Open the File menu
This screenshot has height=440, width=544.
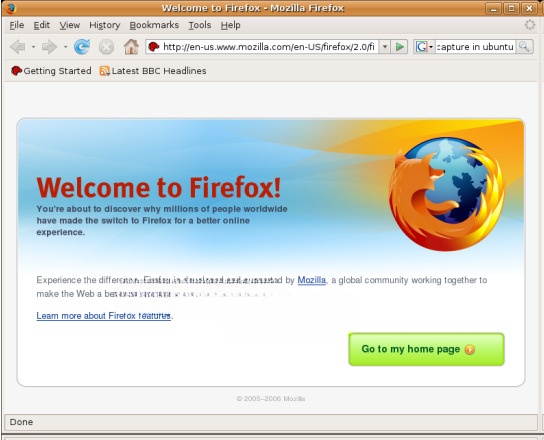pos(17,25)
